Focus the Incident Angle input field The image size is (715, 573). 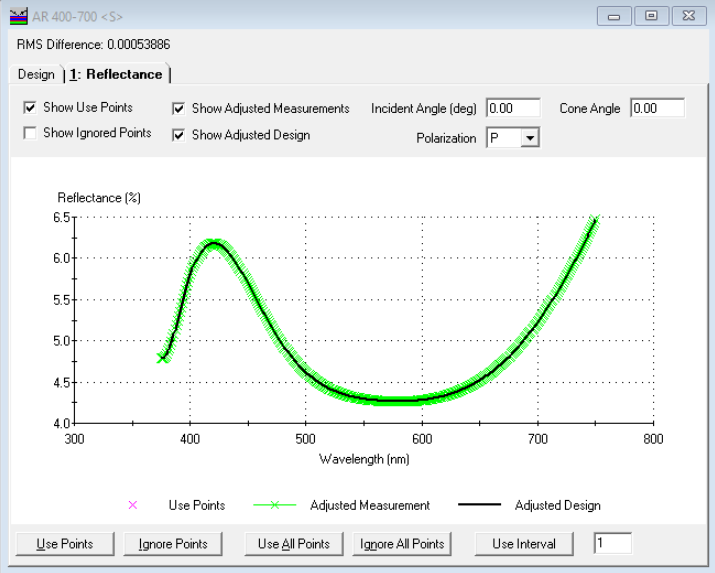click(512, 109)
